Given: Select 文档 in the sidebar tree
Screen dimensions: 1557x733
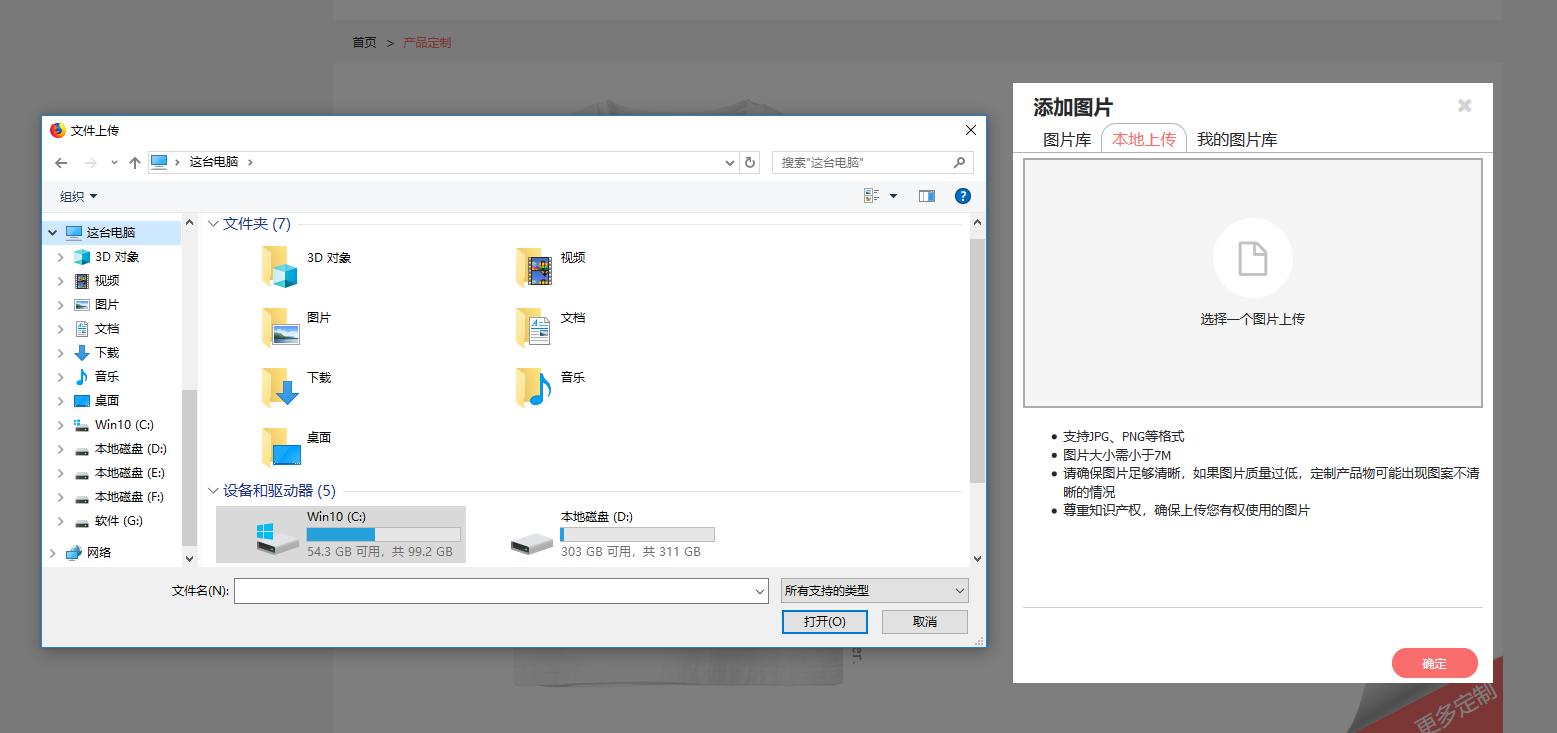Looking at the screenshot, I should coord(107,329).
